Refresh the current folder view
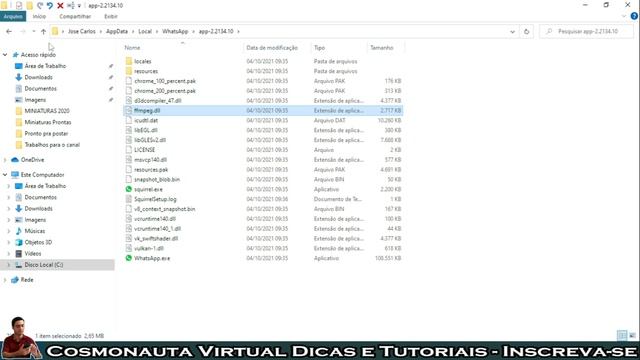This screenshot has height=360, width=640. 527,31
